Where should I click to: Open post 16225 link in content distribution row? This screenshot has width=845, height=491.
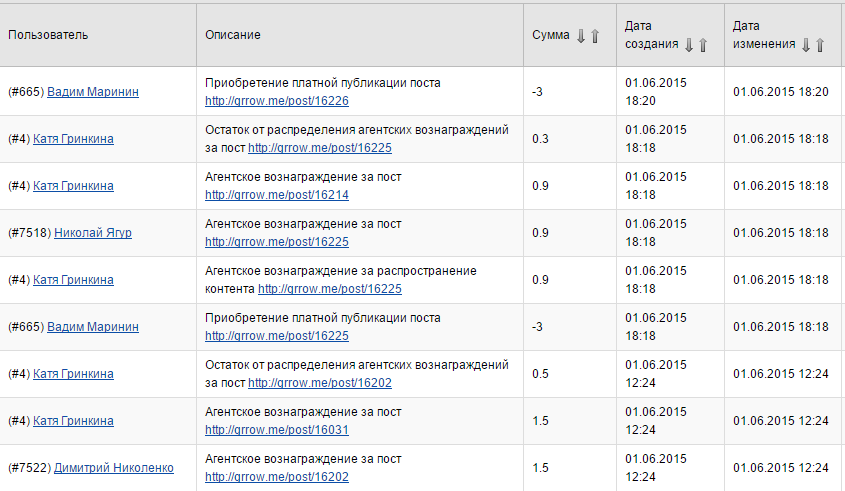(x=330, y=289)
